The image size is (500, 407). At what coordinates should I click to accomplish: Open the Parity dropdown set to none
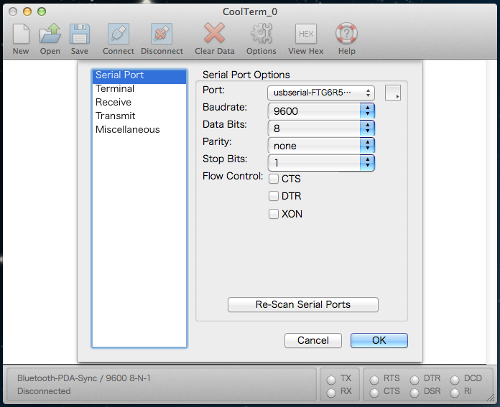pos(321,145)
